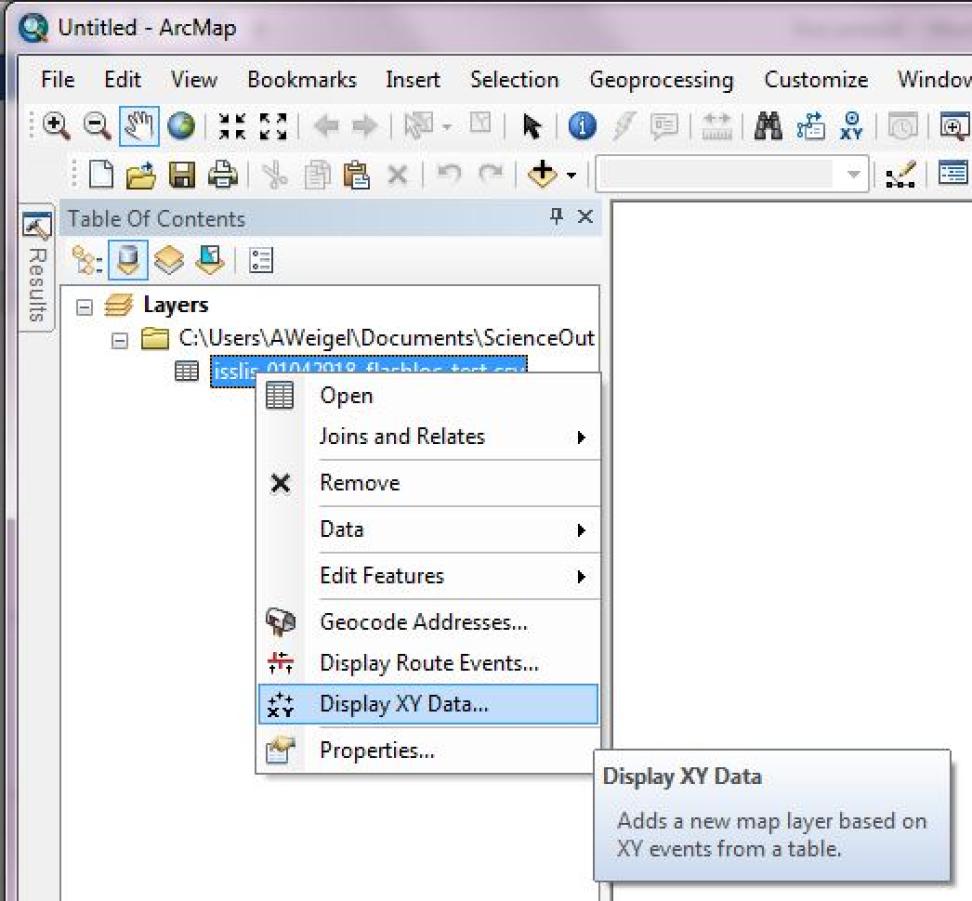Click the table window toolbar icon

tap(953, 174)
